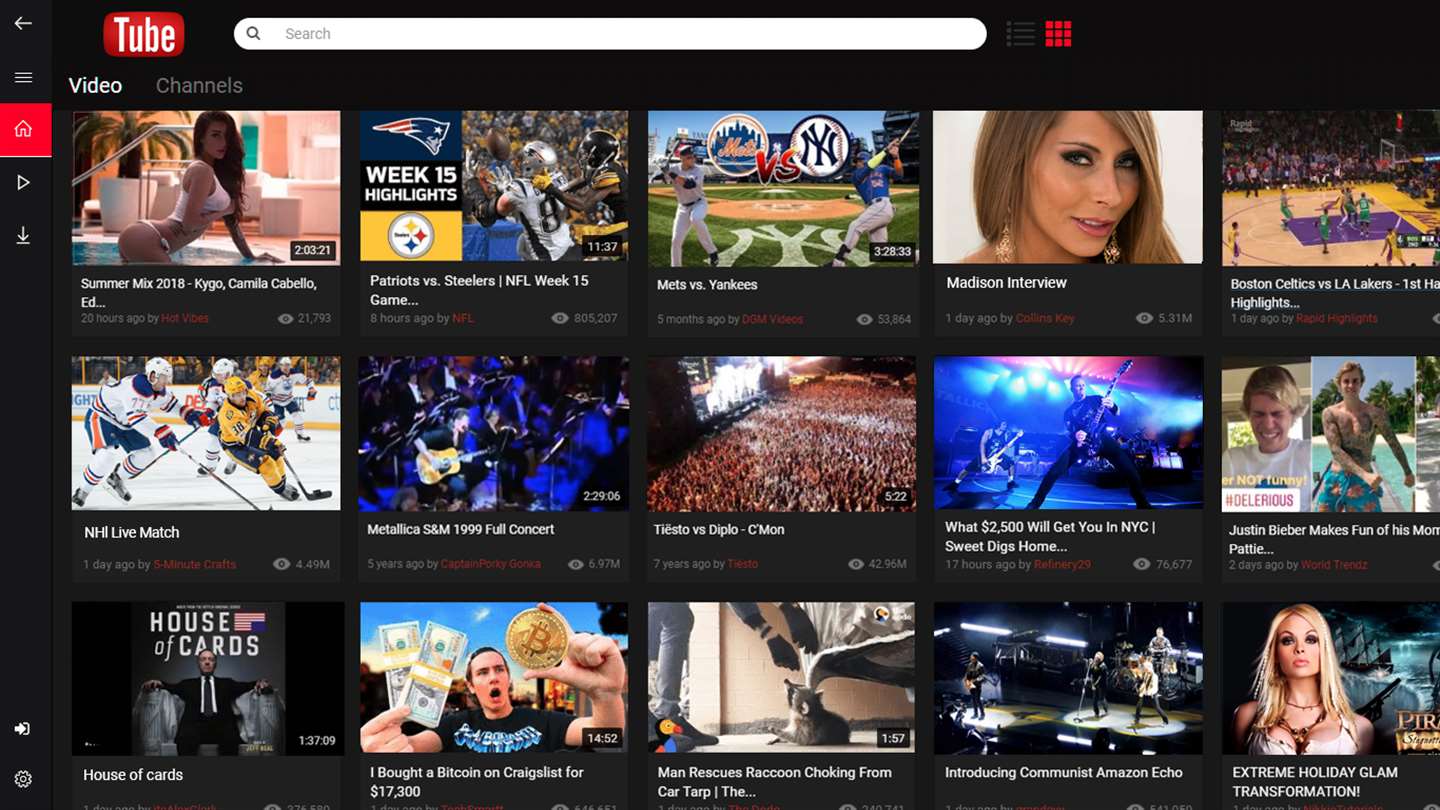Open the 5-Minute Crafts channel link
The width and height of the screenshot is (1440, 810).
click(195, 564)
